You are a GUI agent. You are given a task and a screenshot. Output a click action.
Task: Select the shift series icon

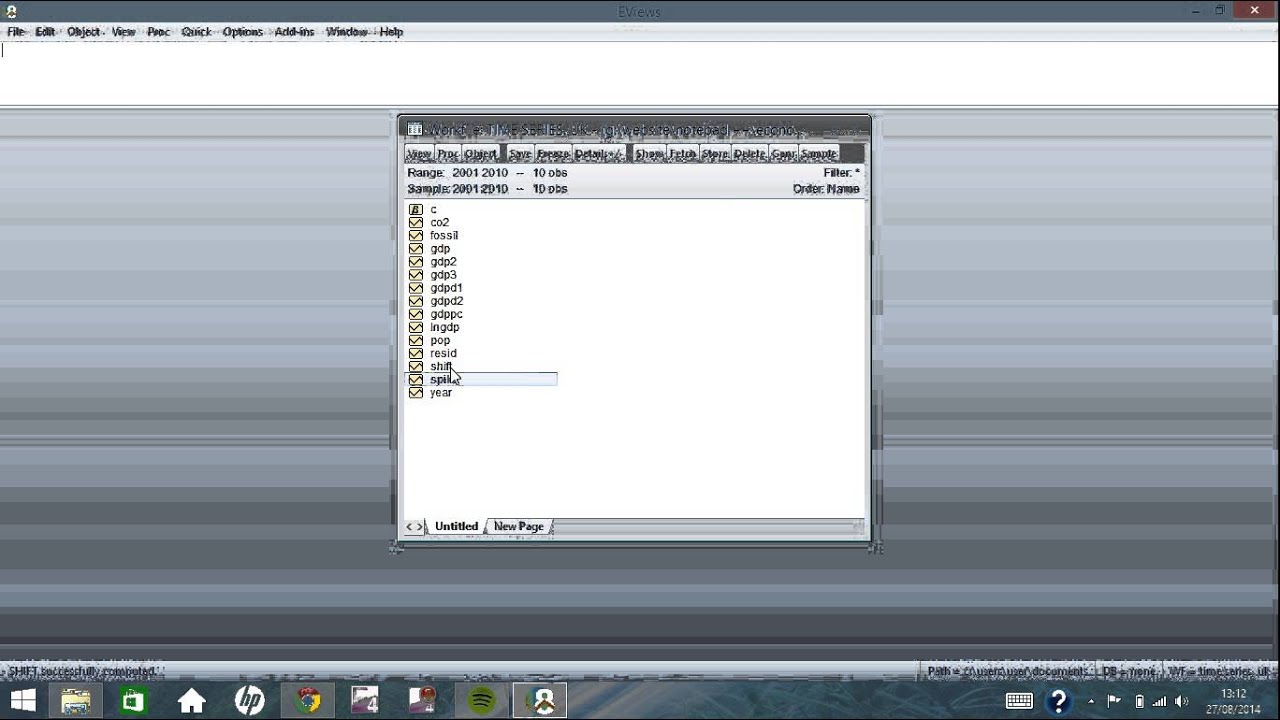coord(416,366)
